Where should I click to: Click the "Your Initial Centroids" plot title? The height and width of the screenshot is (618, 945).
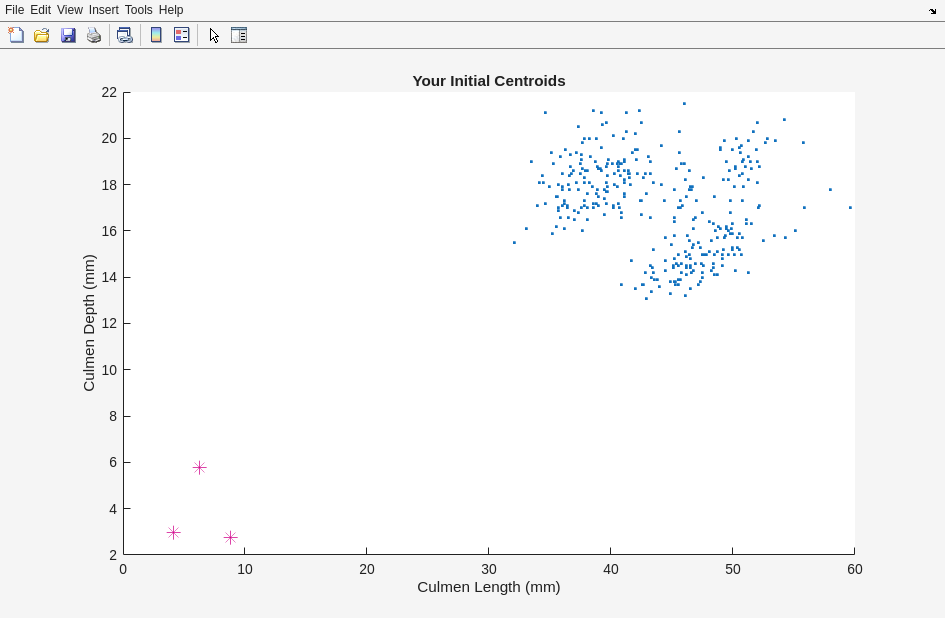(x=488, y=81)
